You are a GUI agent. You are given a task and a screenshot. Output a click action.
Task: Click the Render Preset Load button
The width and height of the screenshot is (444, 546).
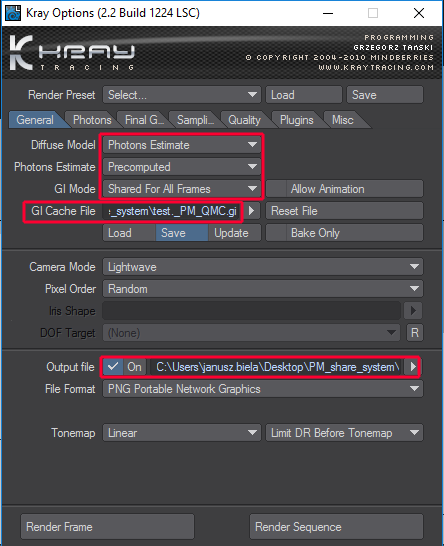point(304,95)
